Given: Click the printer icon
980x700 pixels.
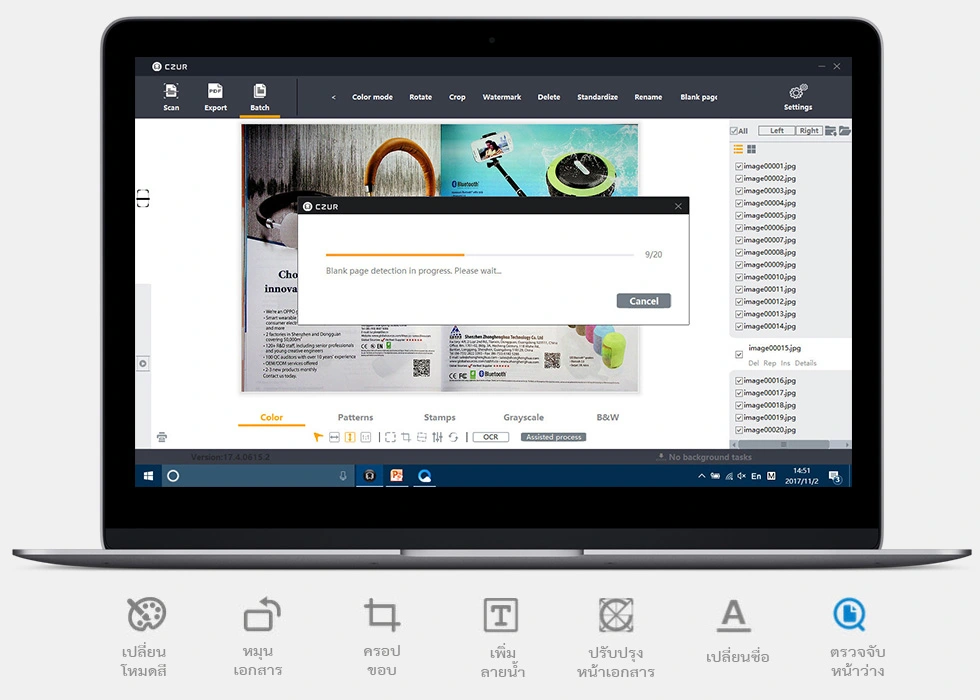Looking at the screenshot, I should click(162, 437).
